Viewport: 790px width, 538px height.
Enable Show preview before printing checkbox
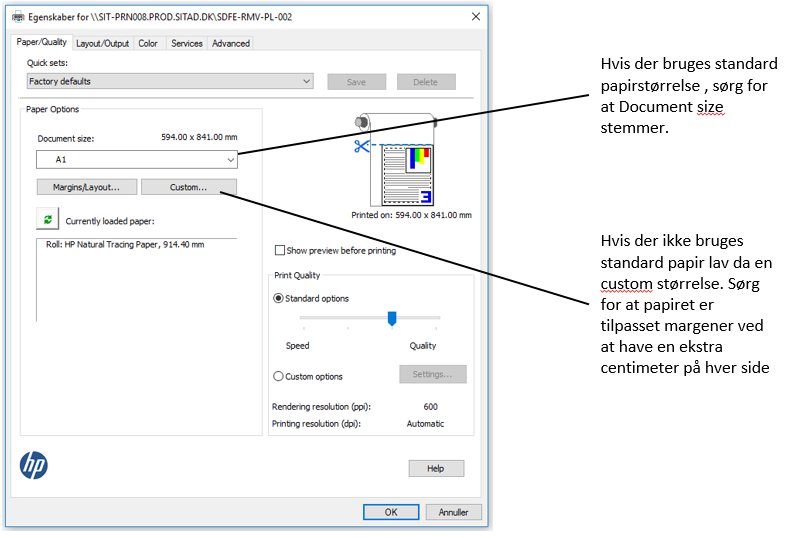pos(280,251)
